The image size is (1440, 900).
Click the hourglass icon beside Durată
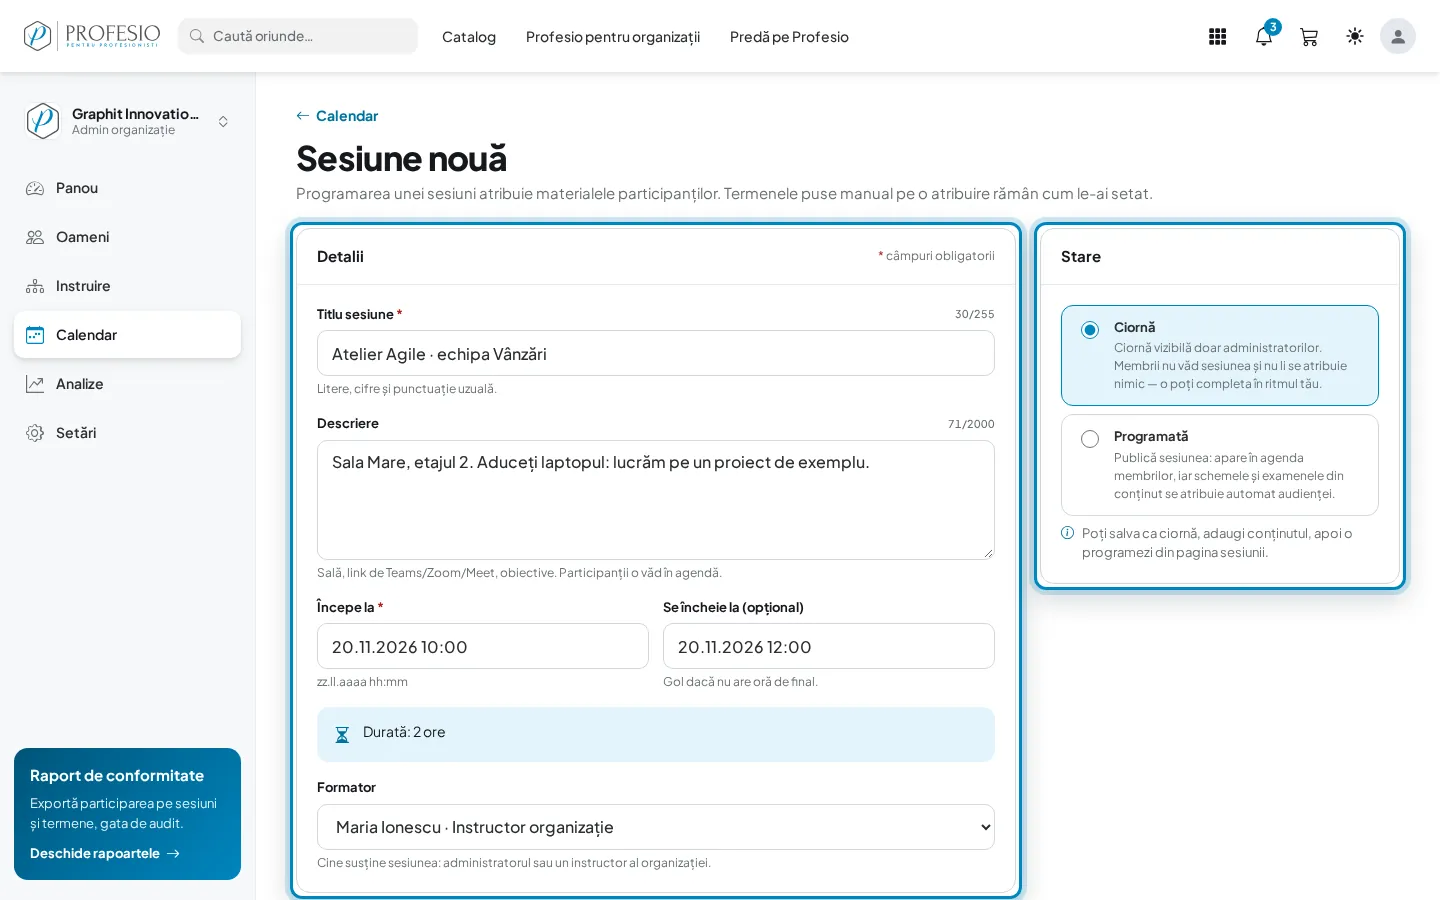pyautogui.click(x=342, y=735)
